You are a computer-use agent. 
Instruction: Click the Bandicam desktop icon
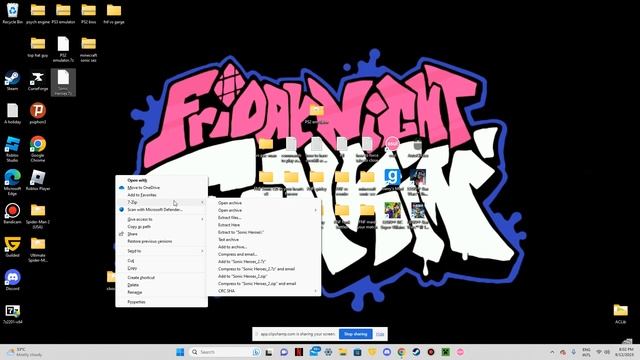click(x=12, y=213)
